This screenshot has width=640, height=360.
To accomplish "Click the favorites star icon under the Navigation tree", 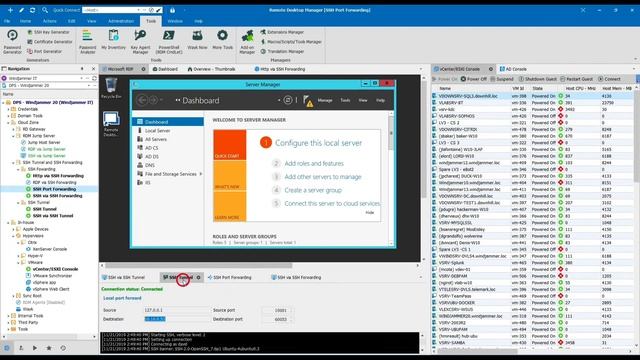I will coord(49,348).
